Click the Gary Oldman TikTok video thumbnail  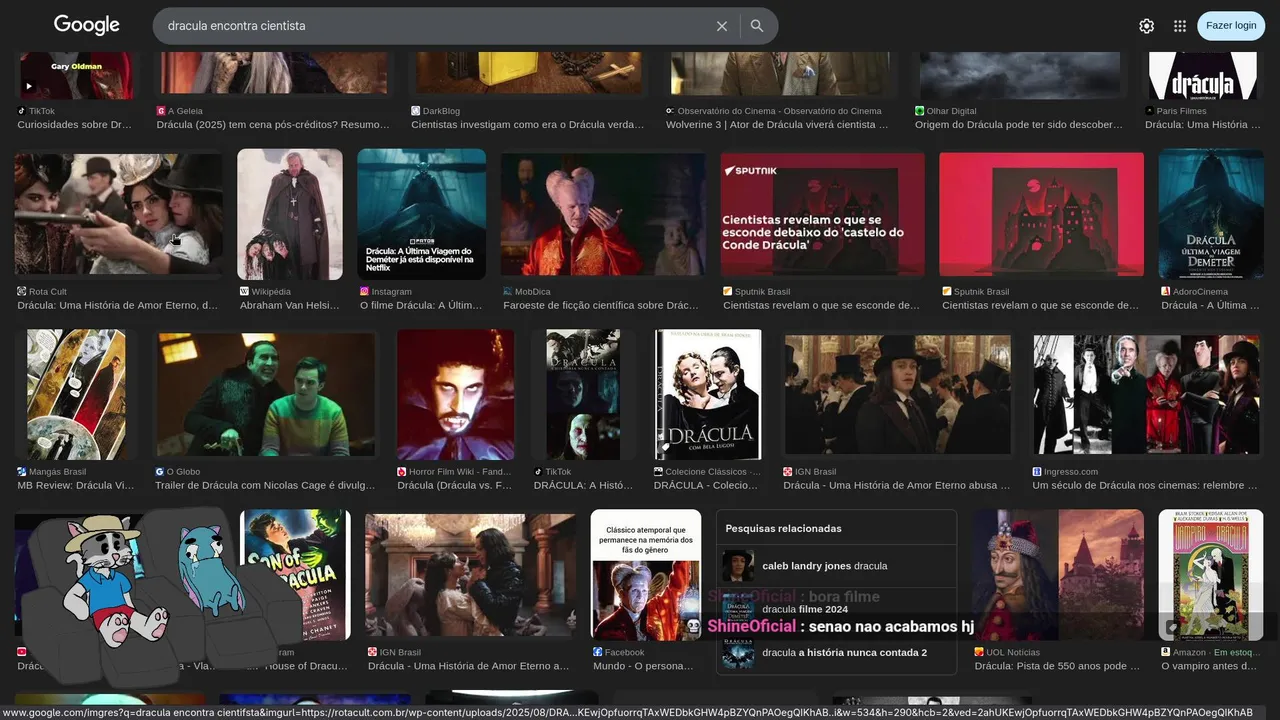pyautogui.click(x=75, y=75)
